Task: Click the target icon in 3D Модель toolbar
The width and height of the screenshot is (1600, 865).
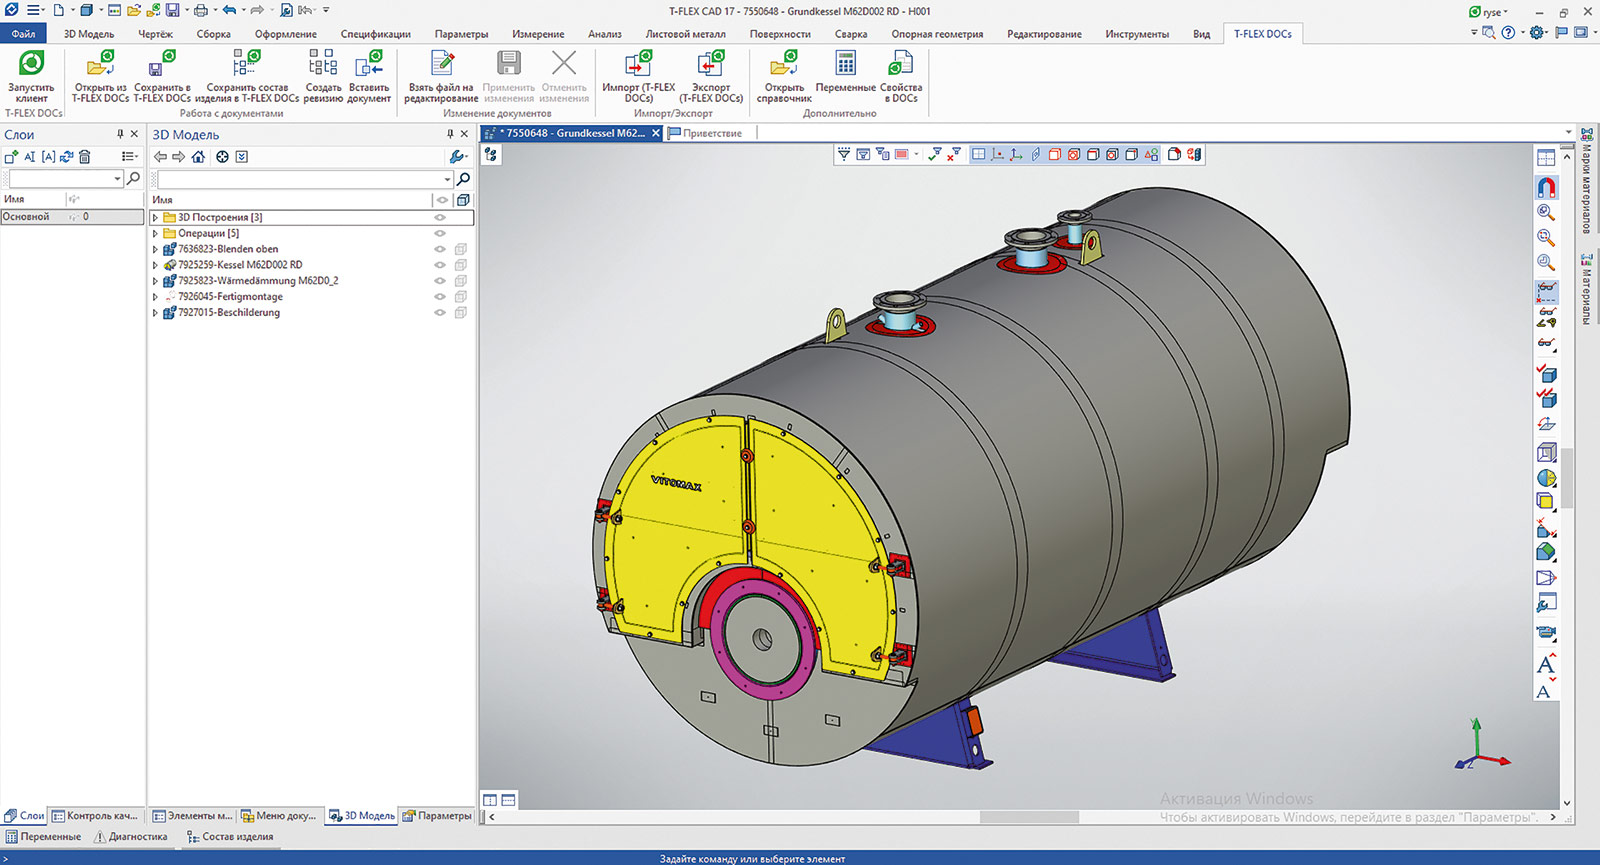Action: 222,157
